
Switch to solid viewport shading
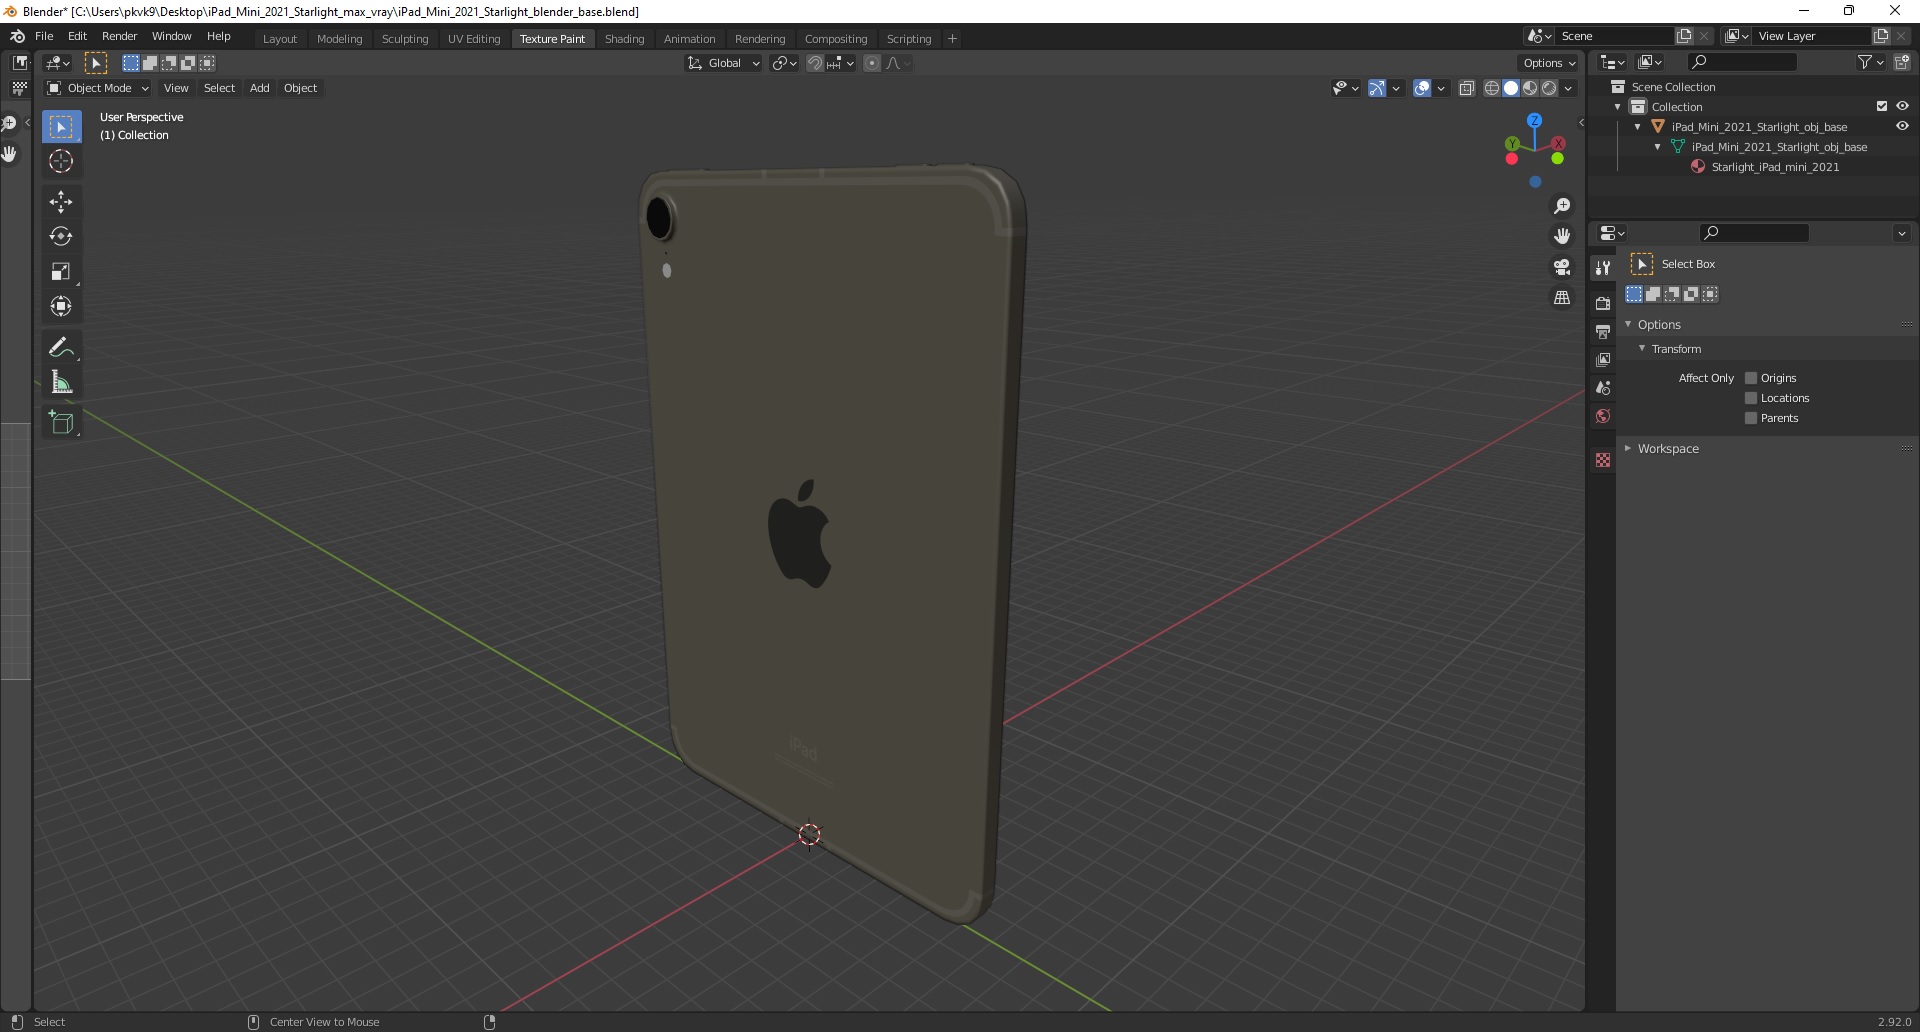pos(1511,88)
